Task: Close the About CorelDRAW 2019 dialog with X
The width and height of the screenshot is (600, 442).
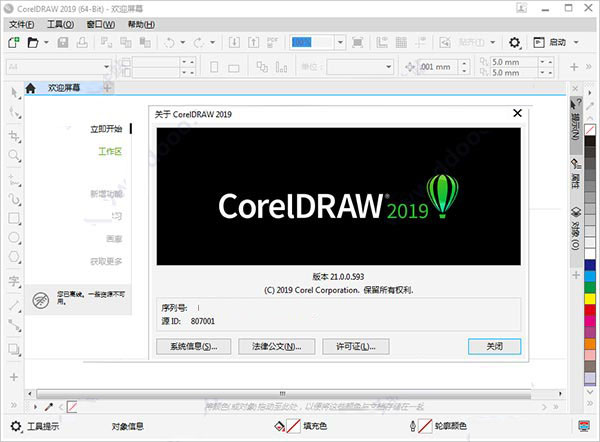Action: 517,113
